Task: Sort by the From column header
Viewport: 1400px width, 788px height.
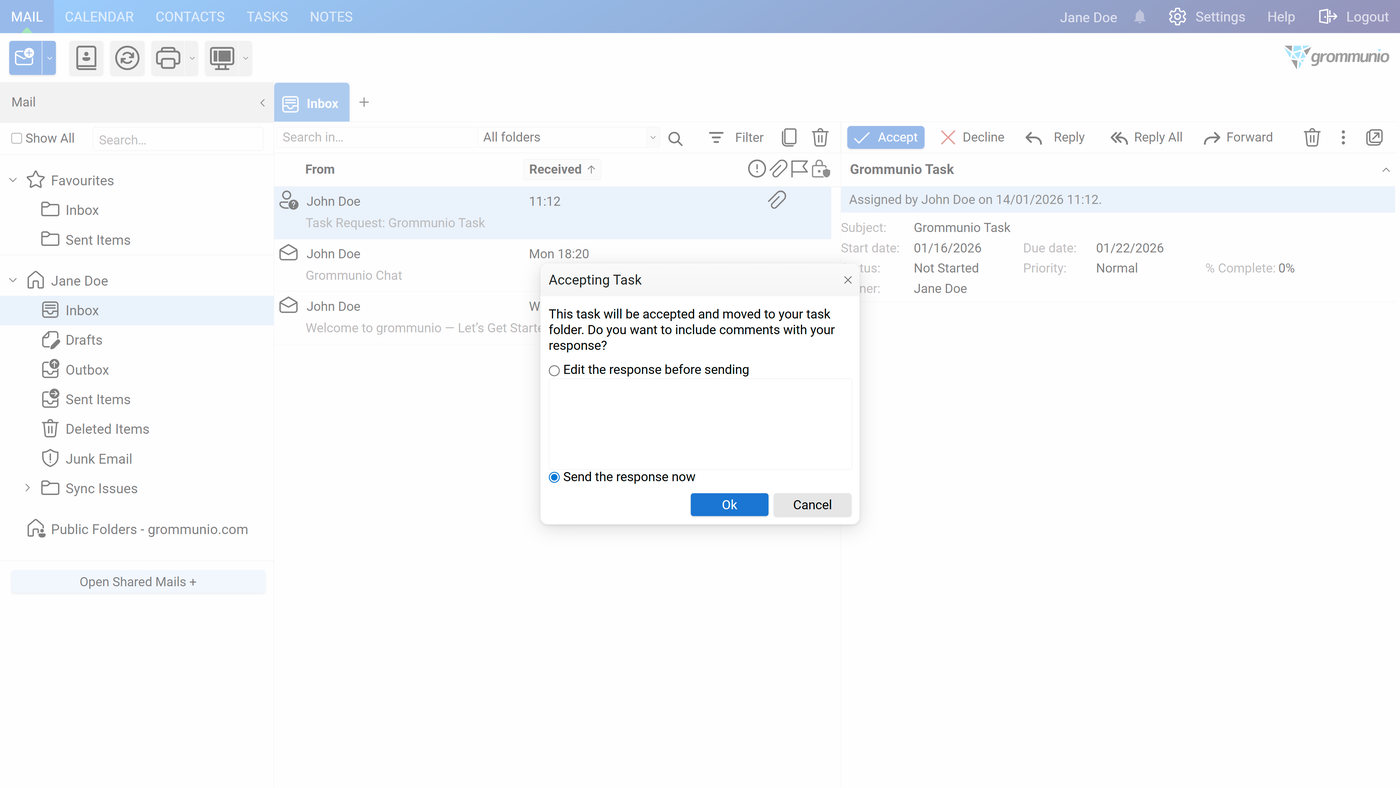Action: (320, 169)
